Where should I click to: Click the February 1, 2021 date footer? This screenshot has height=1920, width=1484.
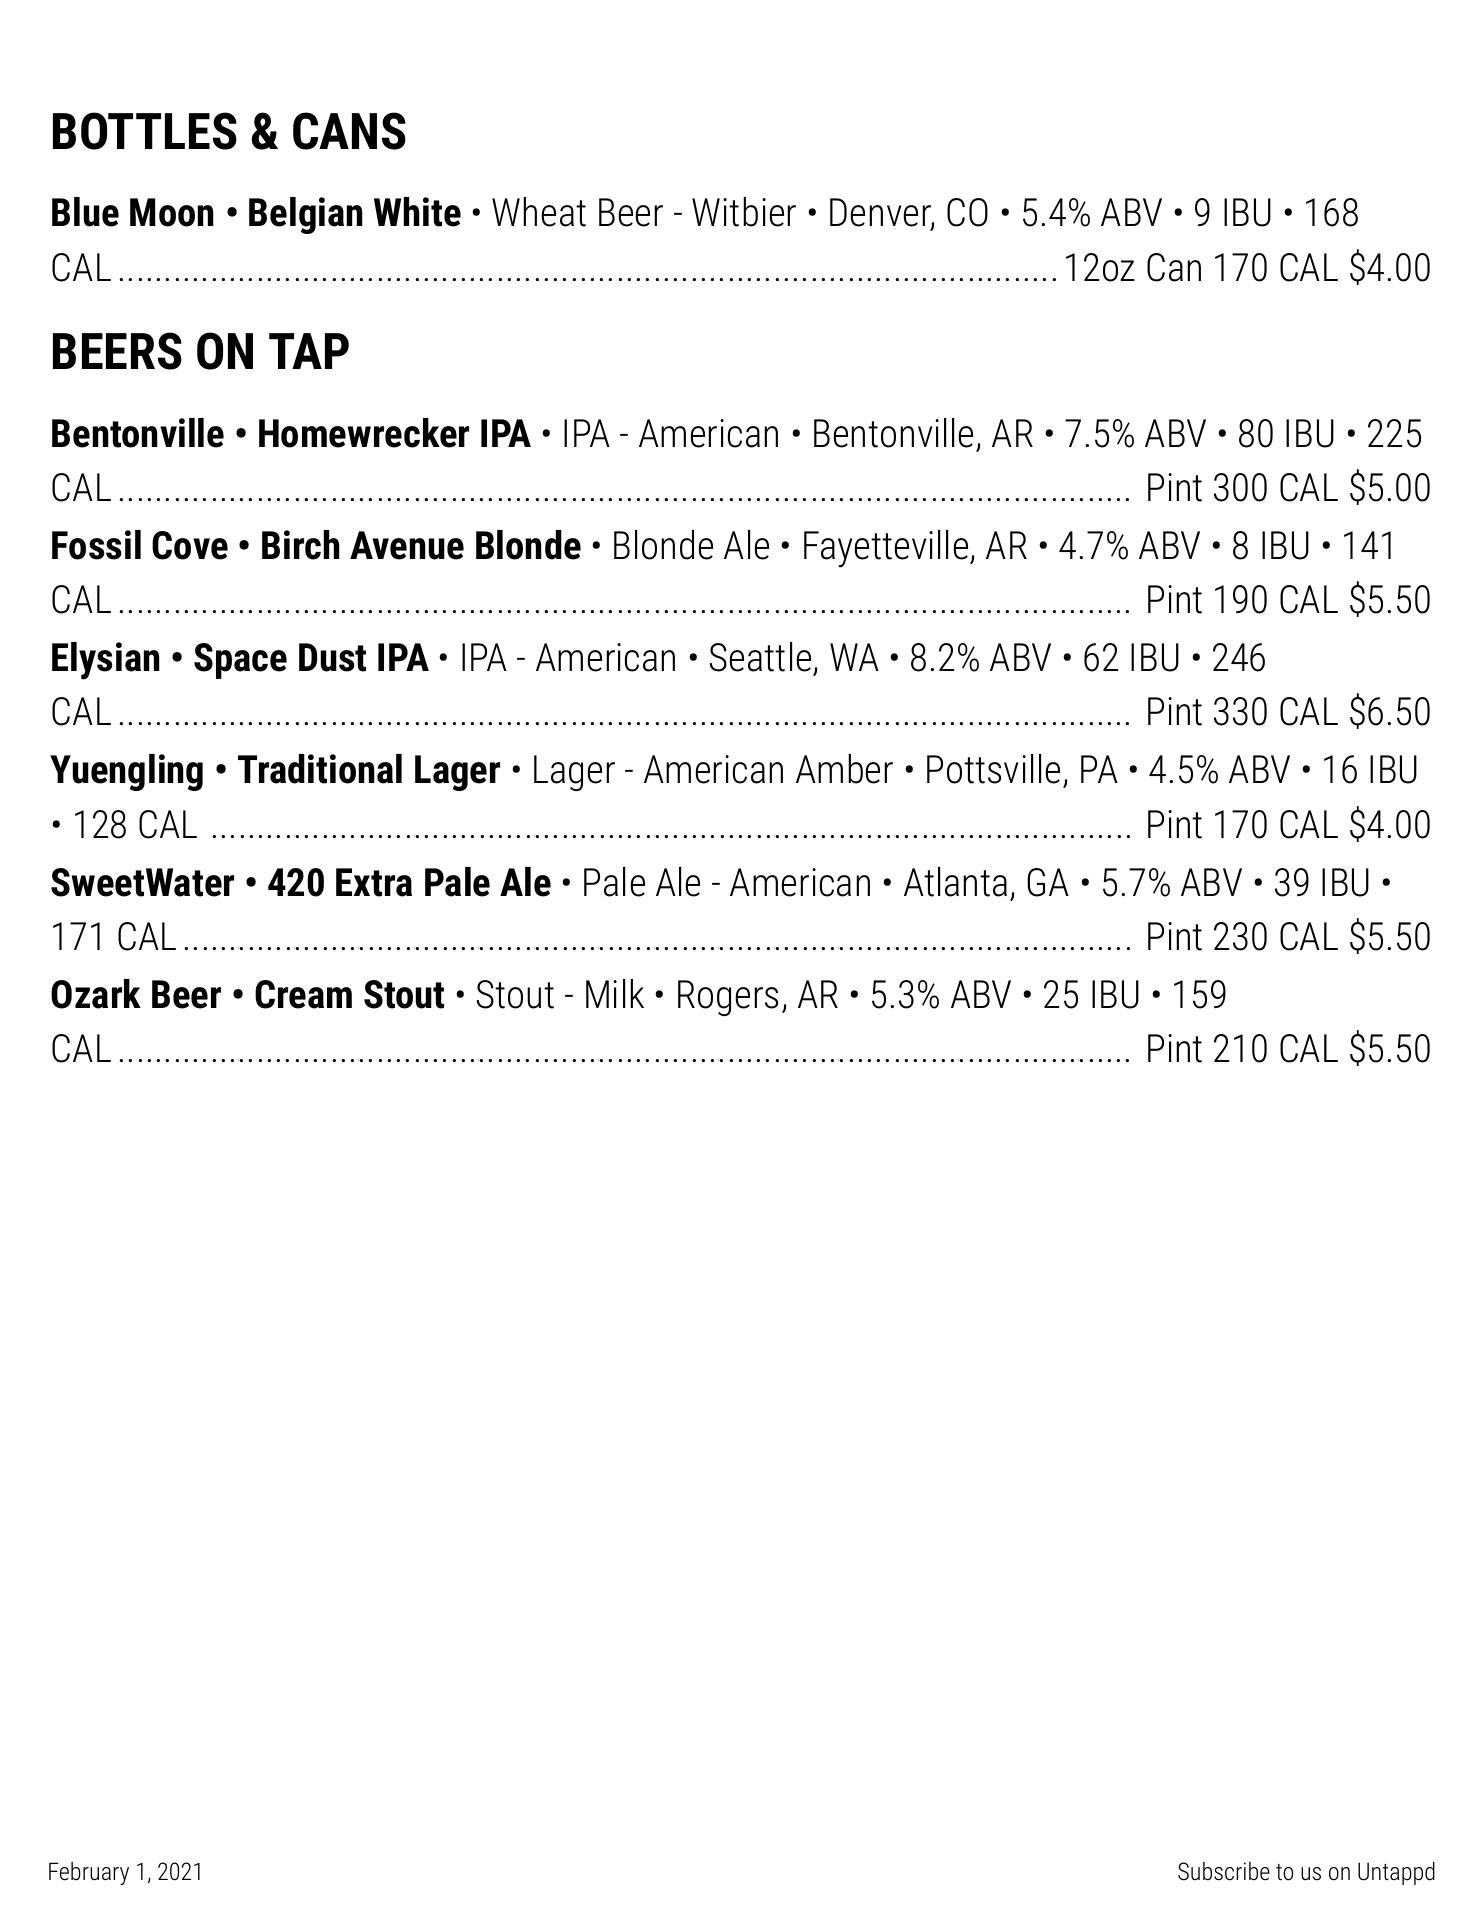coord(125,1872)
